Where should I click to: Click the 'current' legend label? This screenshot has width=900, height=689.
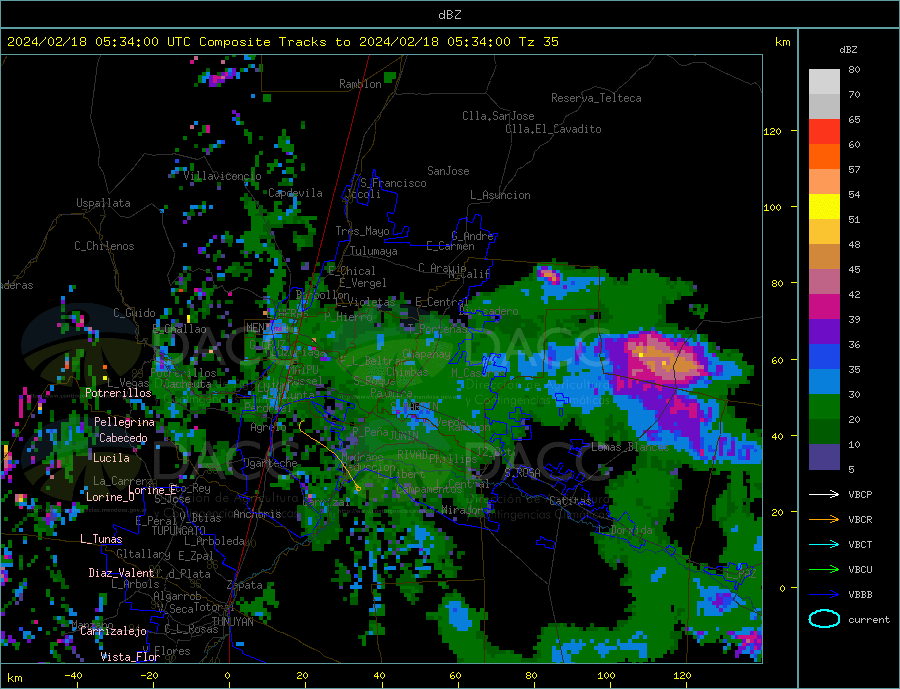tap(869, 620)
